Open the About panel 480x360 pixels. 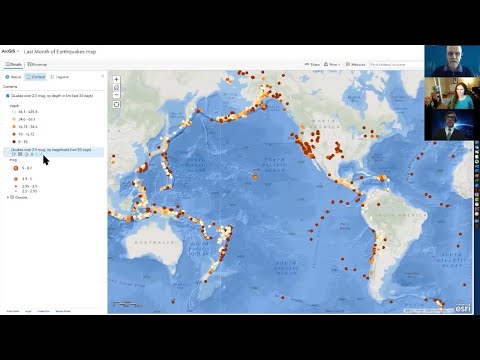coord(13,77)
